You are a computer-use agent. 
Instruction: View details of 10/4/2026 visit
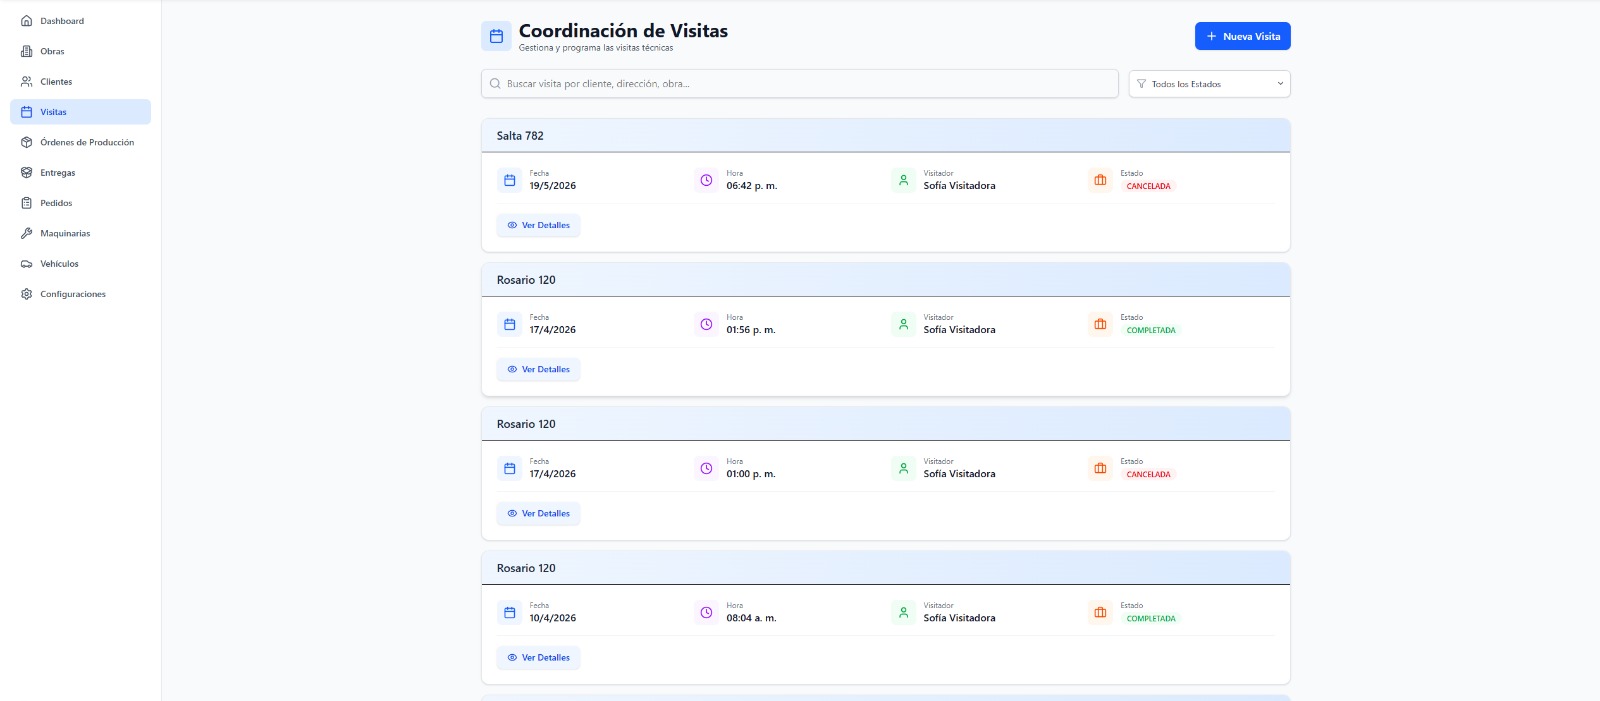point(538,657)
